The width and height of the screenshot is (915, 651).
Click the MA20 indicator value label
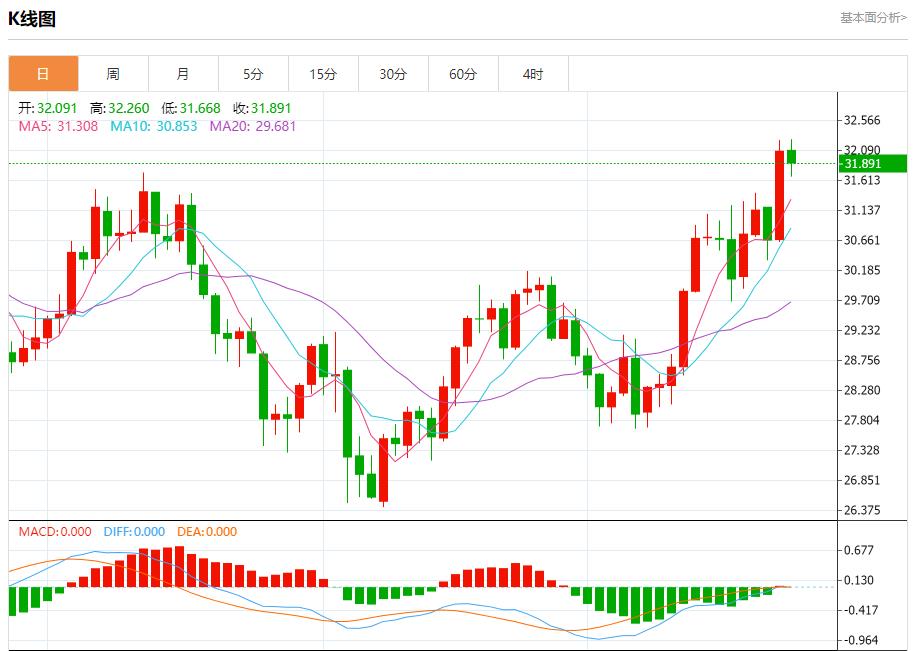click(252, 126)
